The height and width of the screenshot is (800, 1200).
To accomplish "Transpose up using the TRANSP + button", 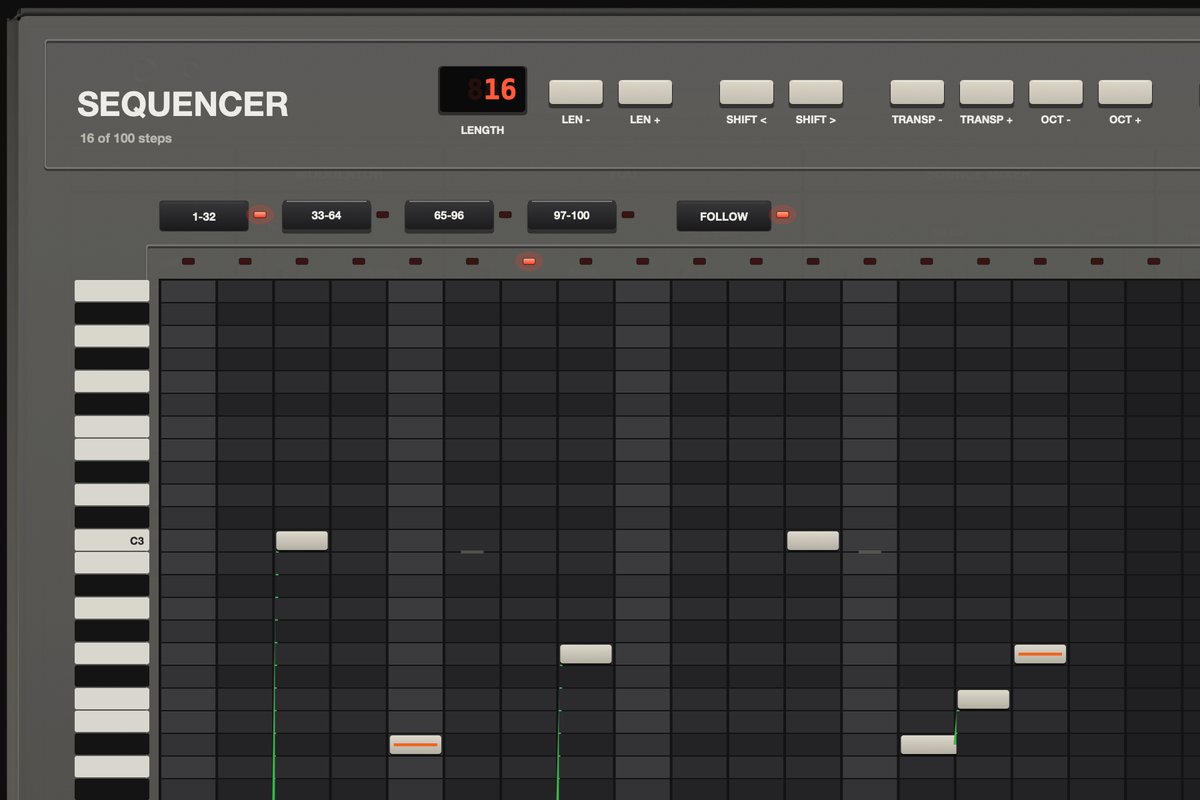I will [x=987, y=93].
